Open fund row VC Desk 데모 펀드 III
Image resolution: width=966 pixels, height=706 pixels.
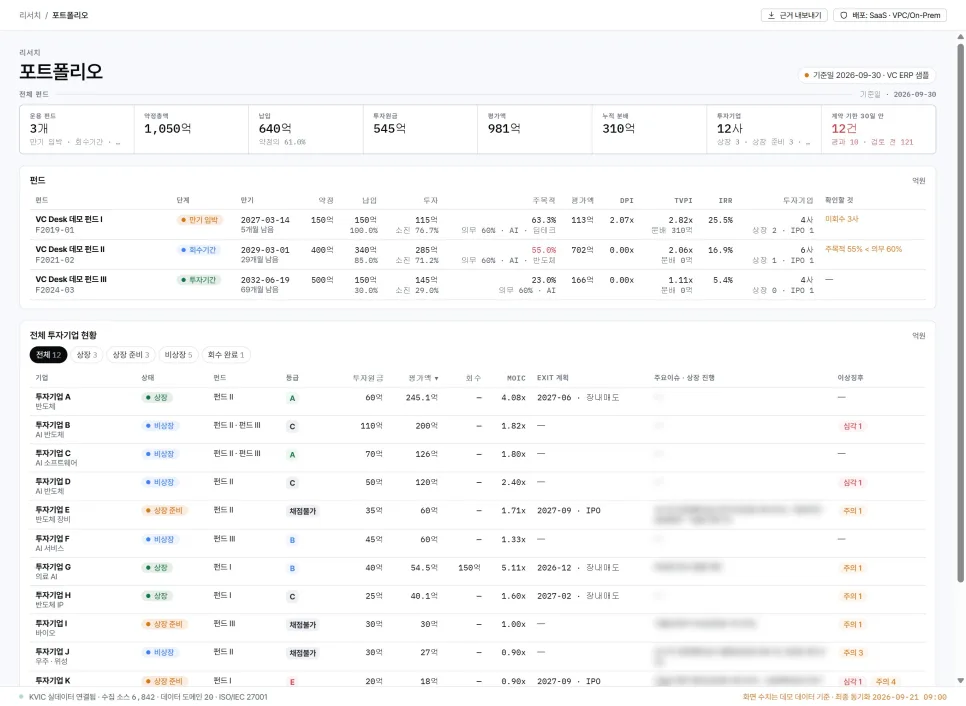[x=477, y=285]
